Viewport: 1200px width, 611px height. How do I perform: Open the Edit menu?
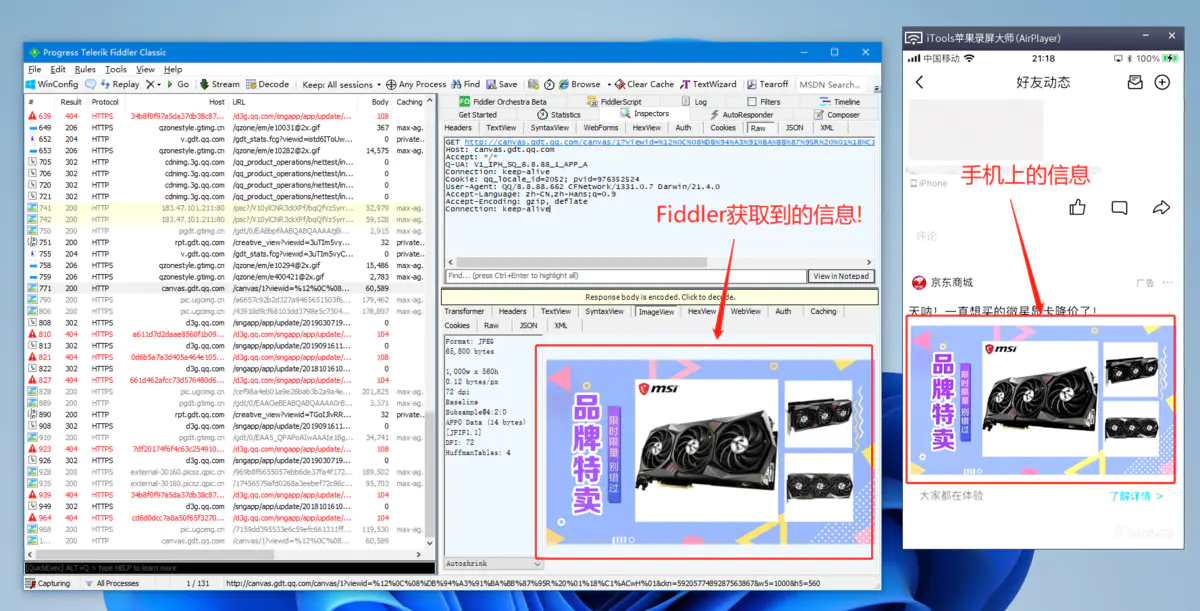point(58,70)
